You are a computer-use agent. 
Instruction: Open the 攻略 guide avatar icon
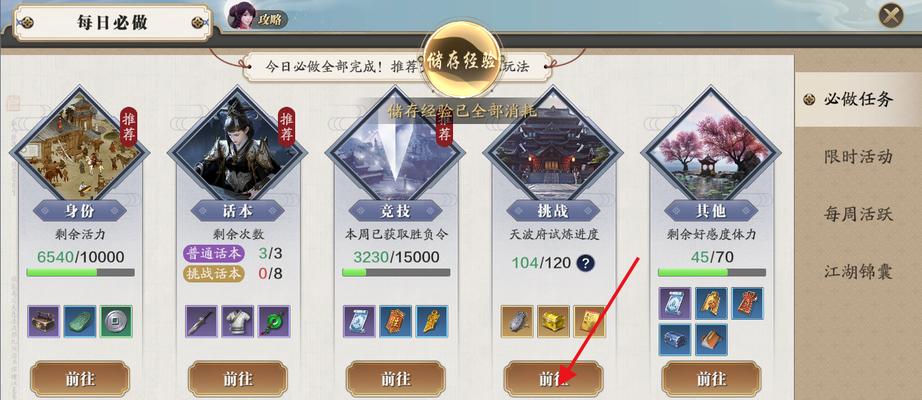[242, 15]
